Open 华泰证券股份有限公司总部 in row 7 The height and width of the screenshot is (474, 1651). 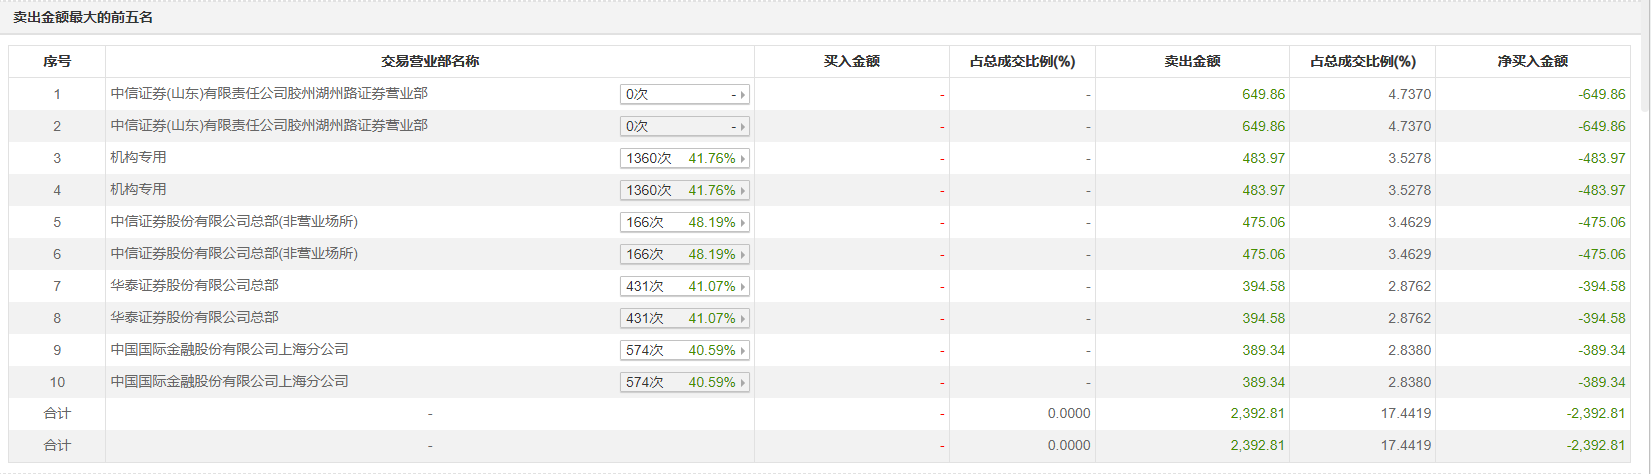point(194,285)
